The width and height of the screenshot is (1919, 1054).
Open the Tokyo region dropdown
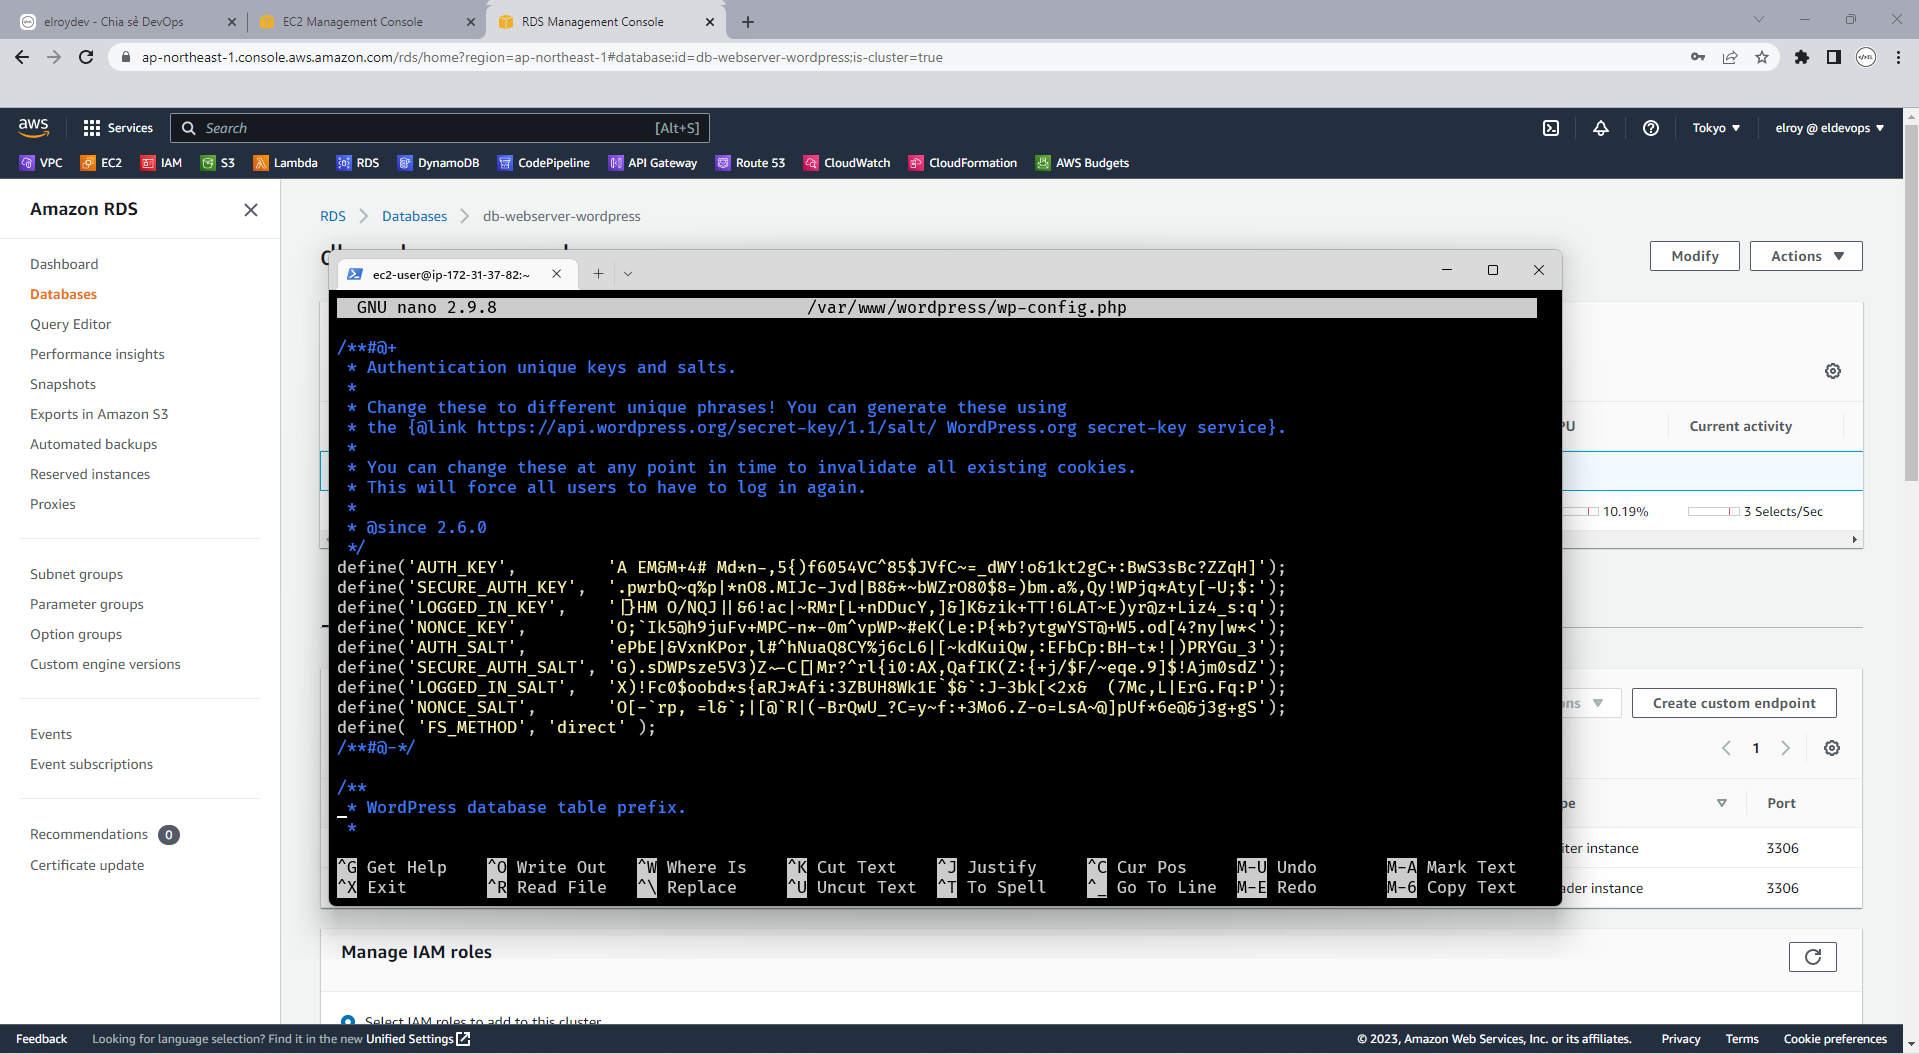pyautogui.click(x=1716, y=128)
